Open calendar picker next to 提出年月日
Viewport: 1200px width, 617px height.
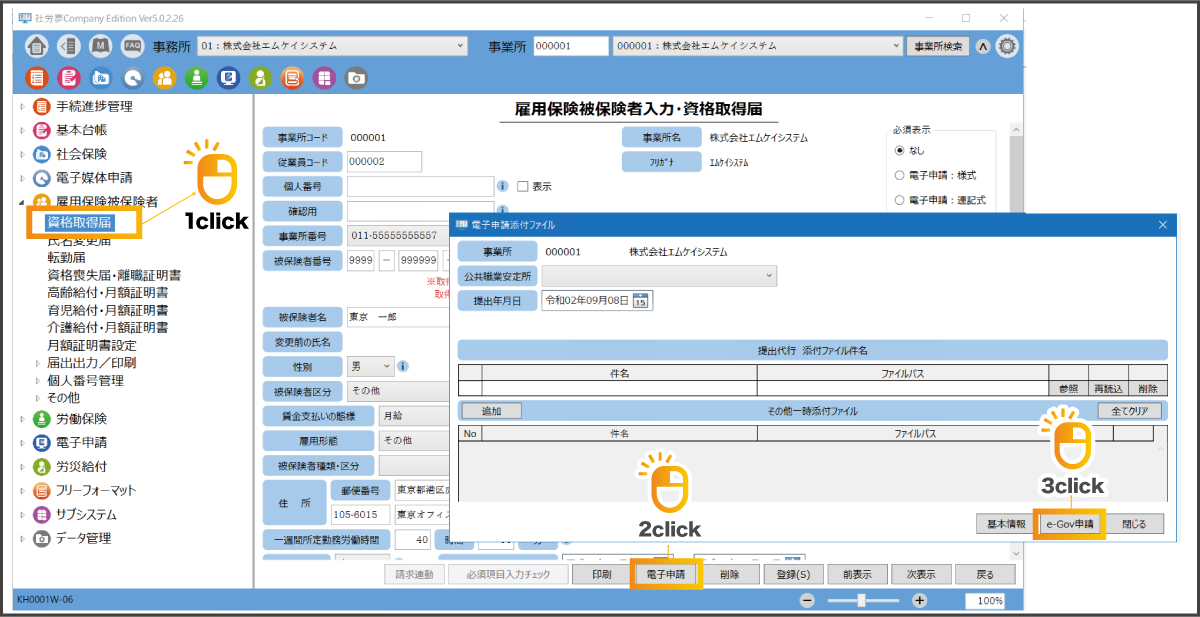641,300
